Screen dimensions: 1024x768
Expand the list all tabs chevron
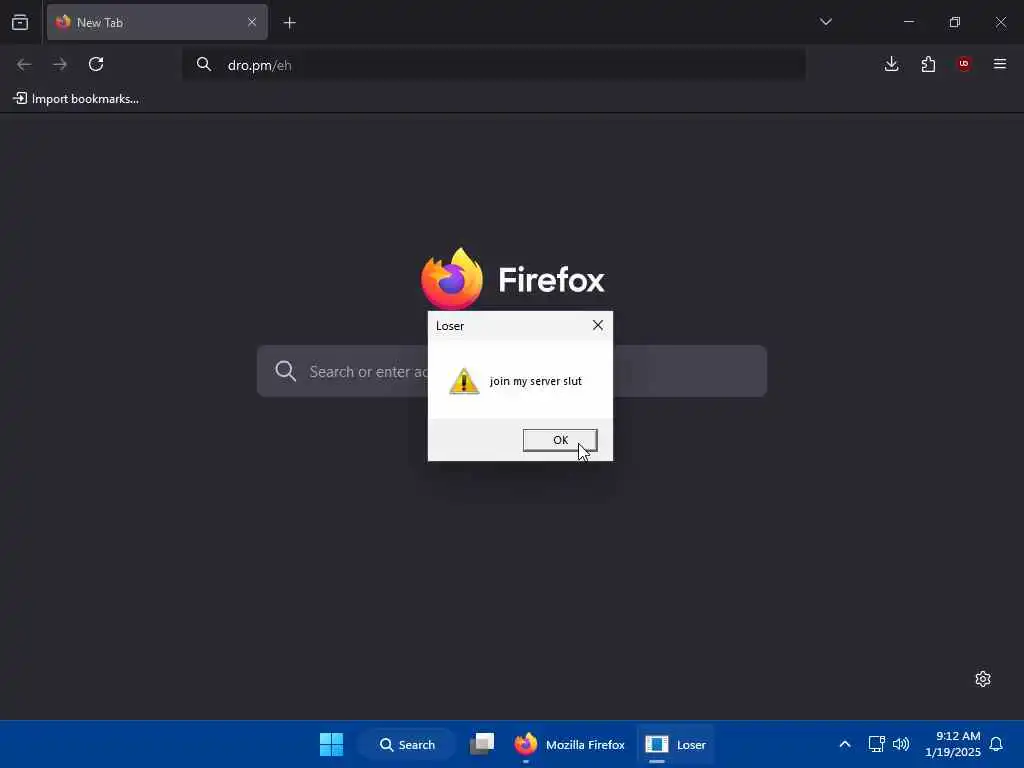point(825,22)
